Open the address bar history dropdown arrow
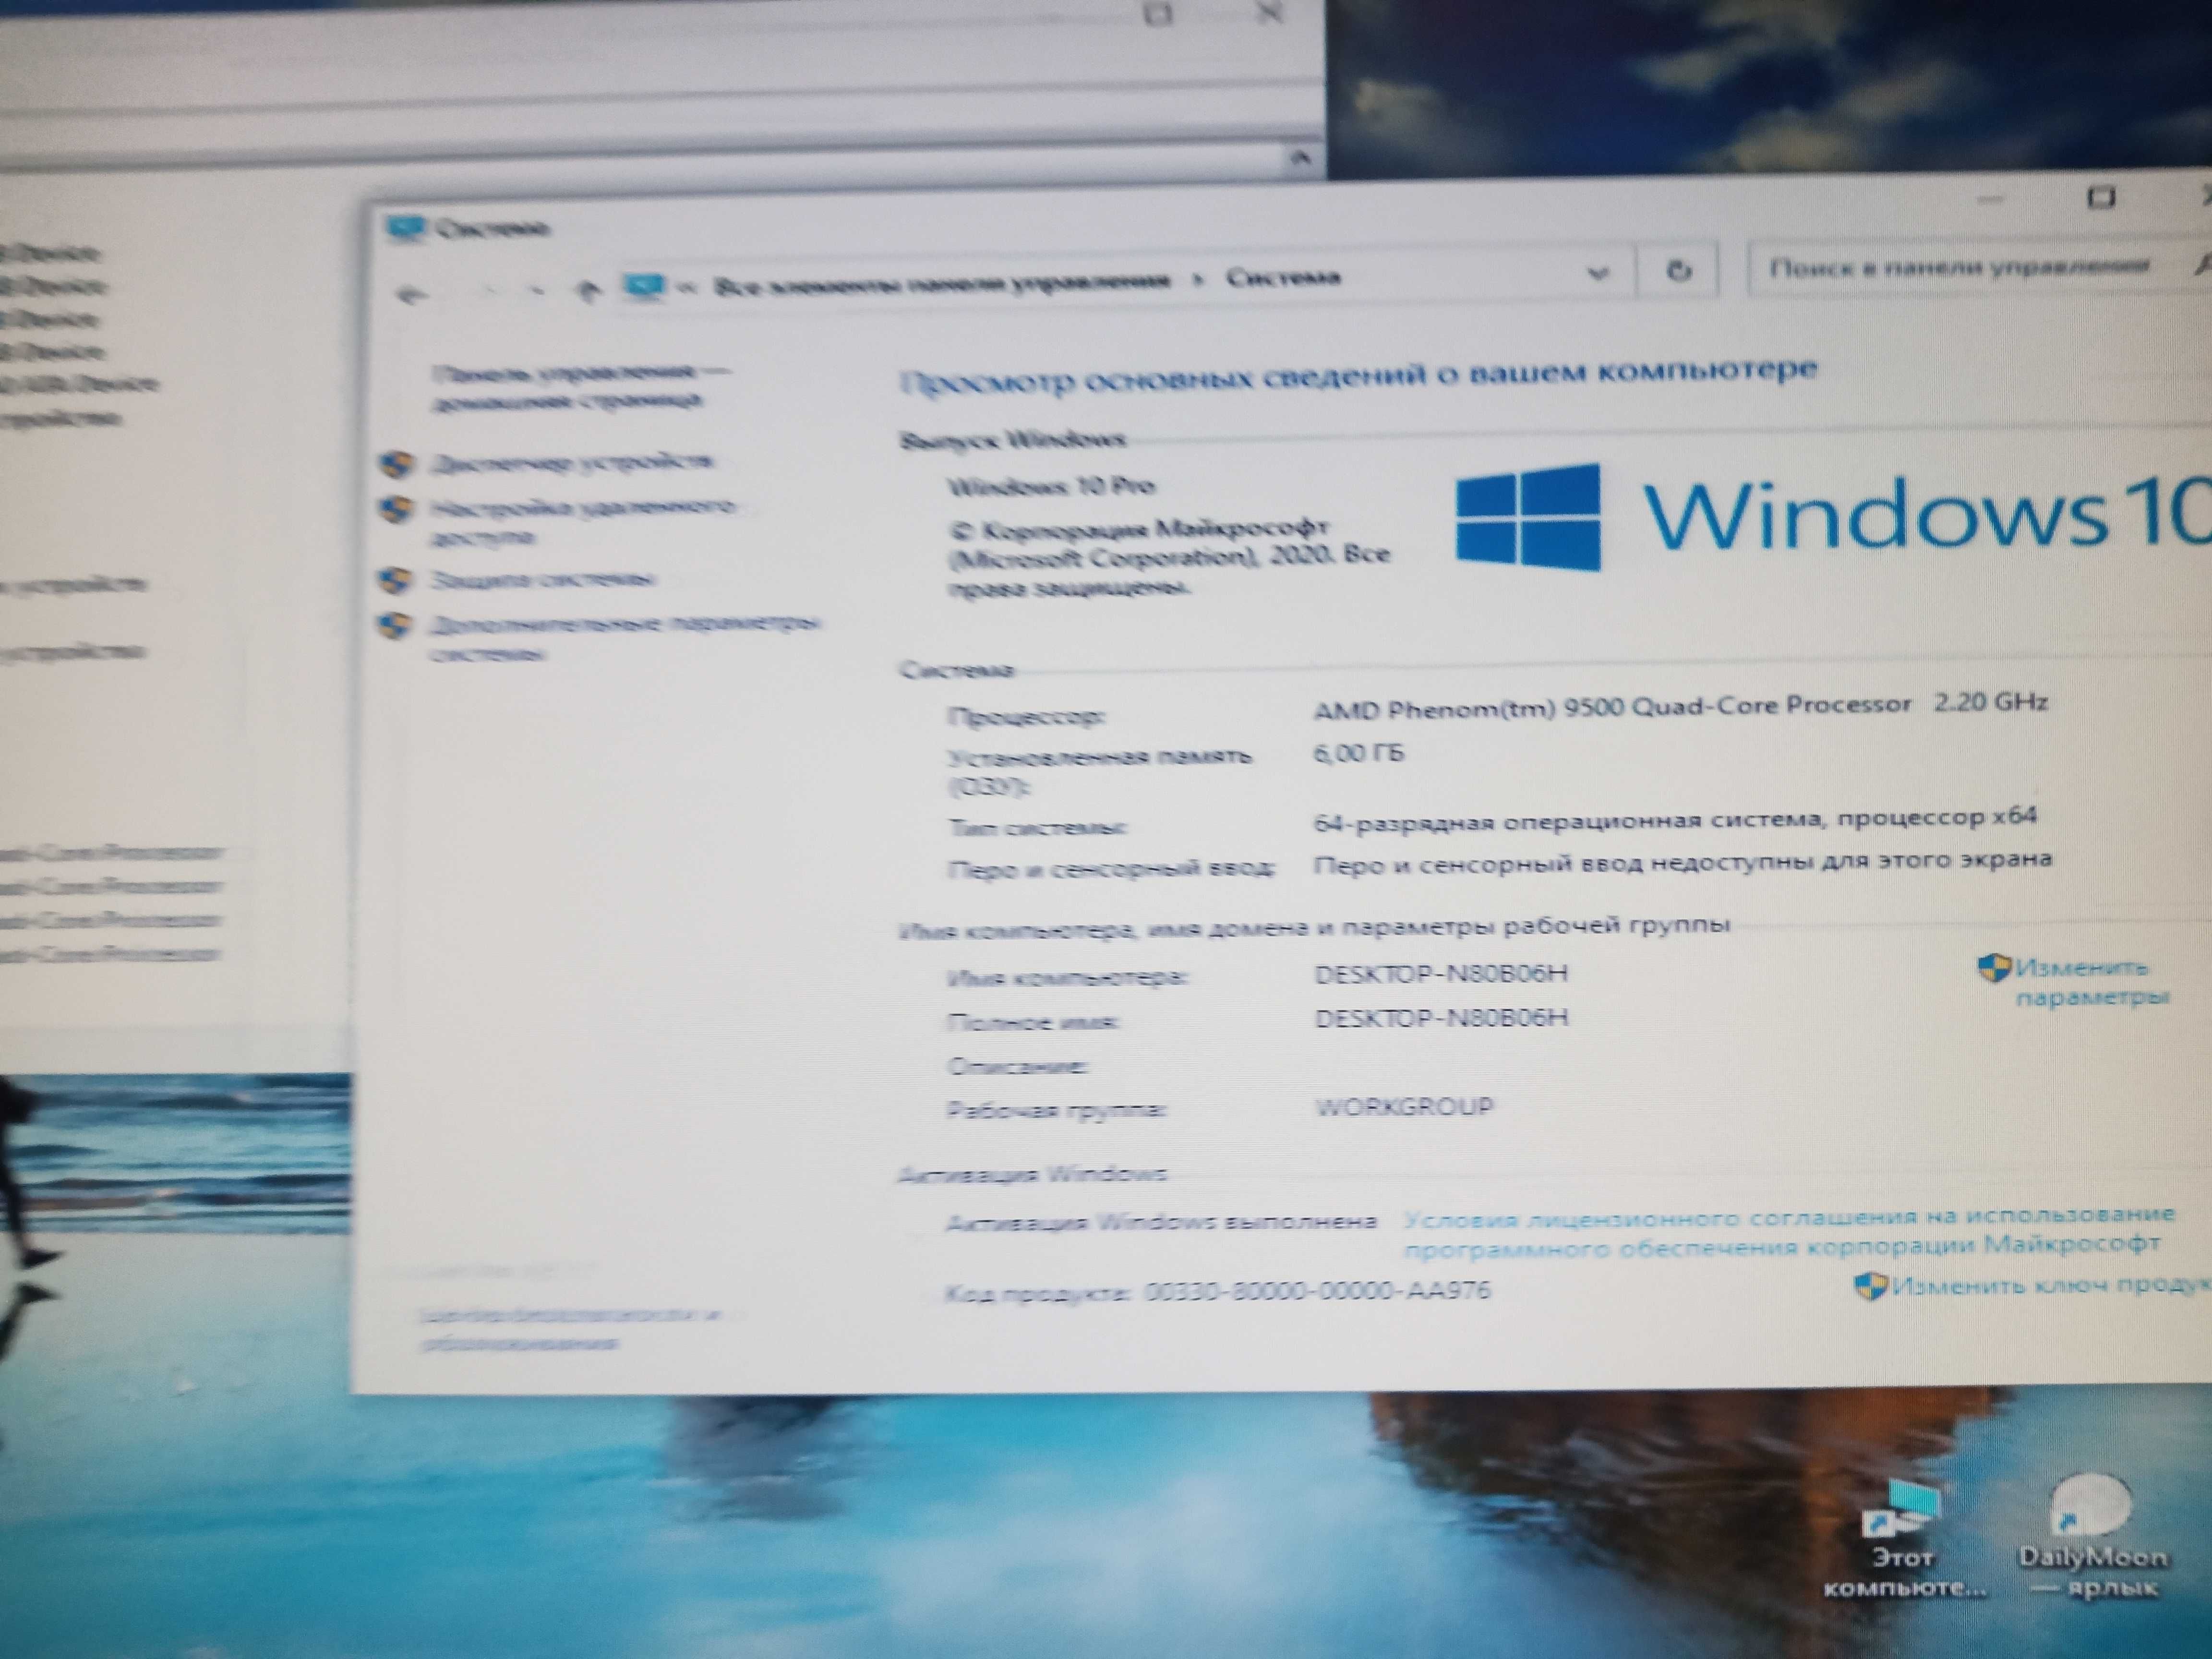This screenshot has width=2212, height=1659. coord(1598,273)
